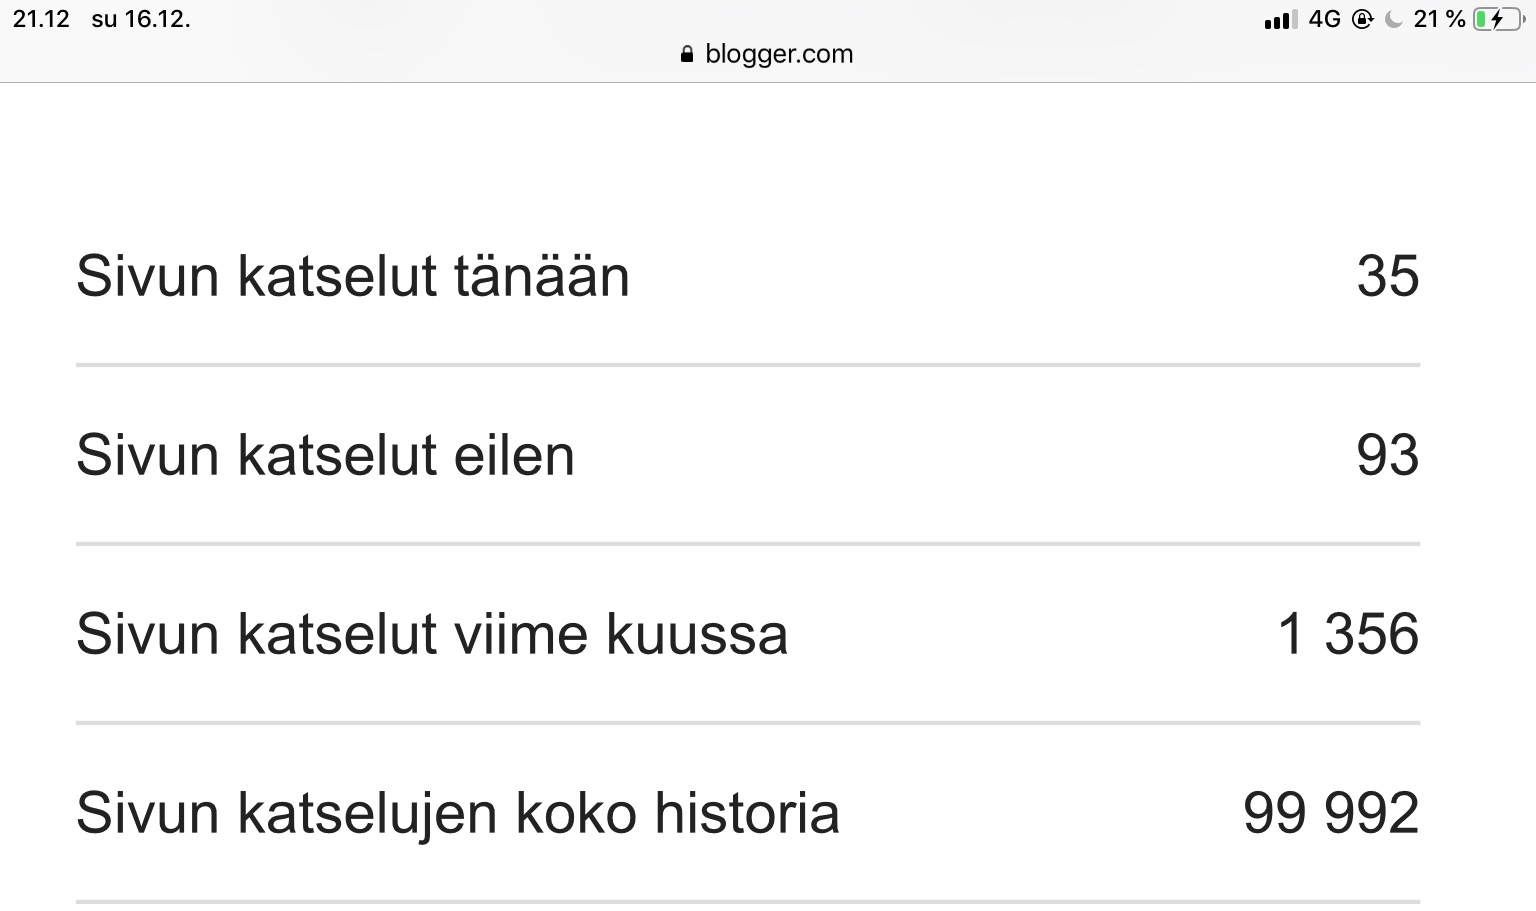
Task: Tap the date su 16.12.
Action: [140, 19]
